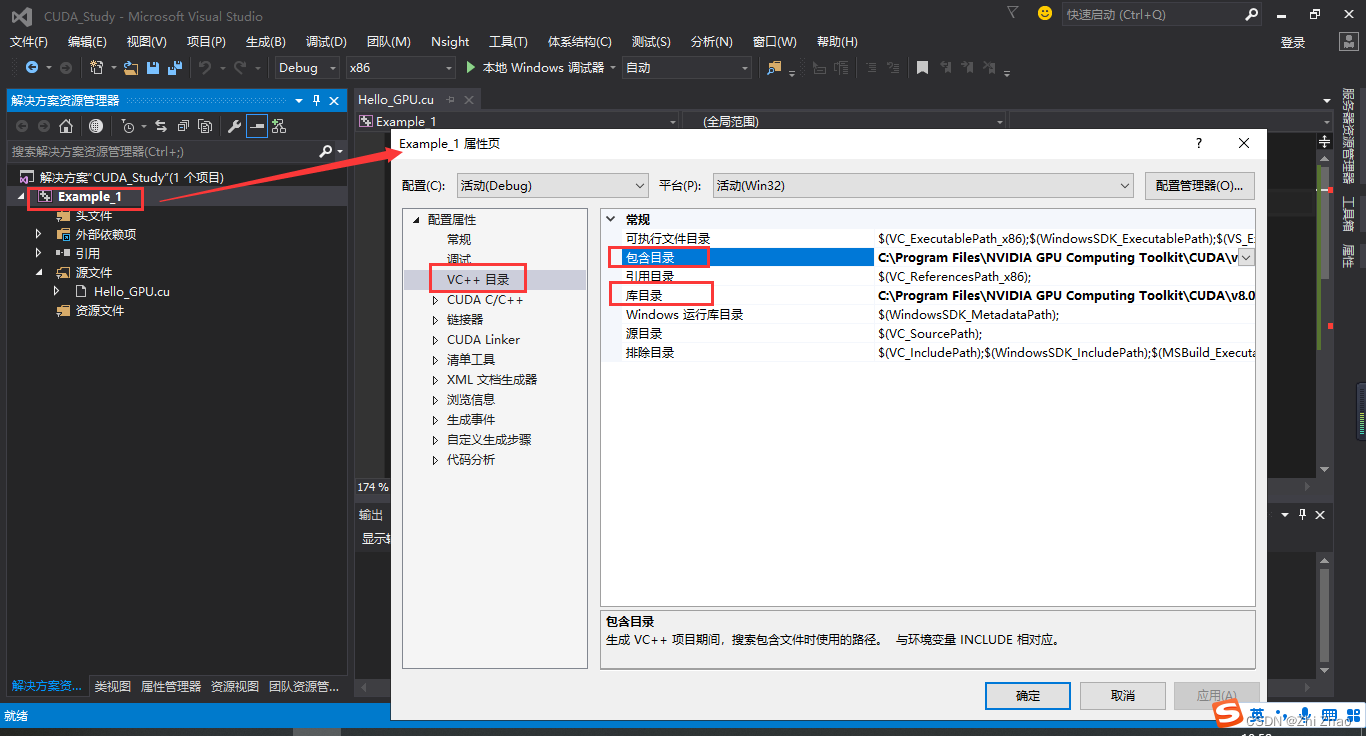The image size is (1366, 736).
Task: Open the 文件(F) menu
Action: (28, 41)
